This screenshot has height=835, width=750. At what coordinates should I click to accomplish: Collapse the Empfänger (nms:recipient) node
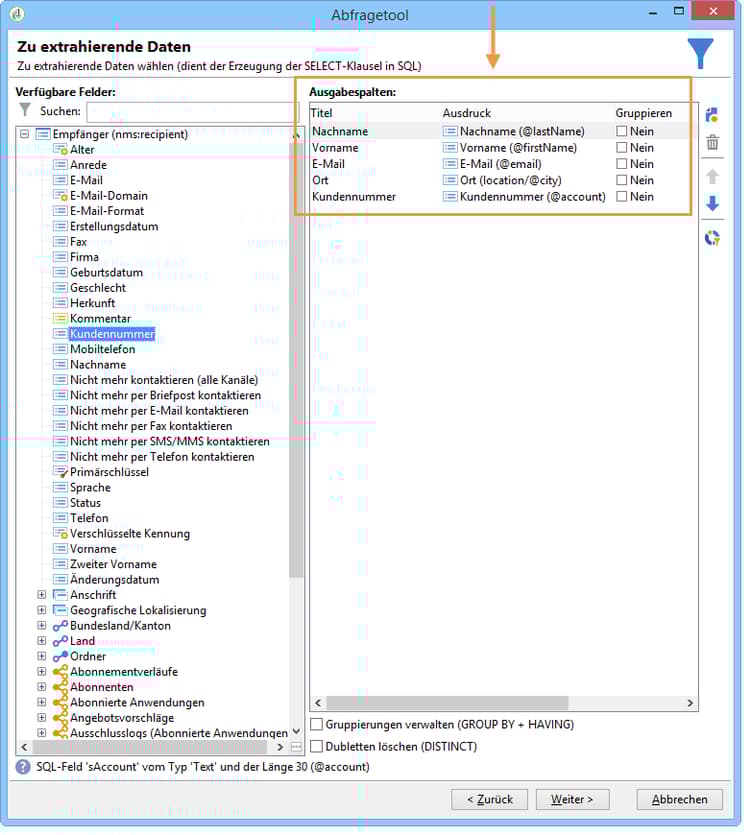25,134
